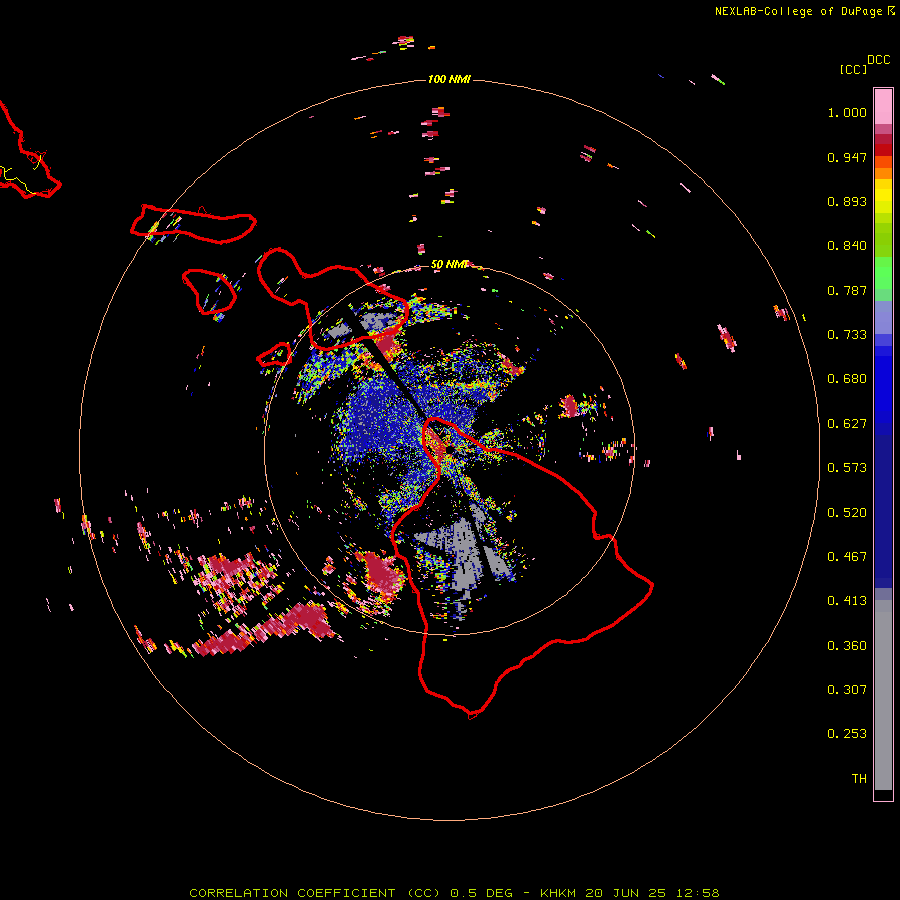The image size is (900, 900).
Task: Click the gray lower section of color bar
Action: [x=883, y=695]
